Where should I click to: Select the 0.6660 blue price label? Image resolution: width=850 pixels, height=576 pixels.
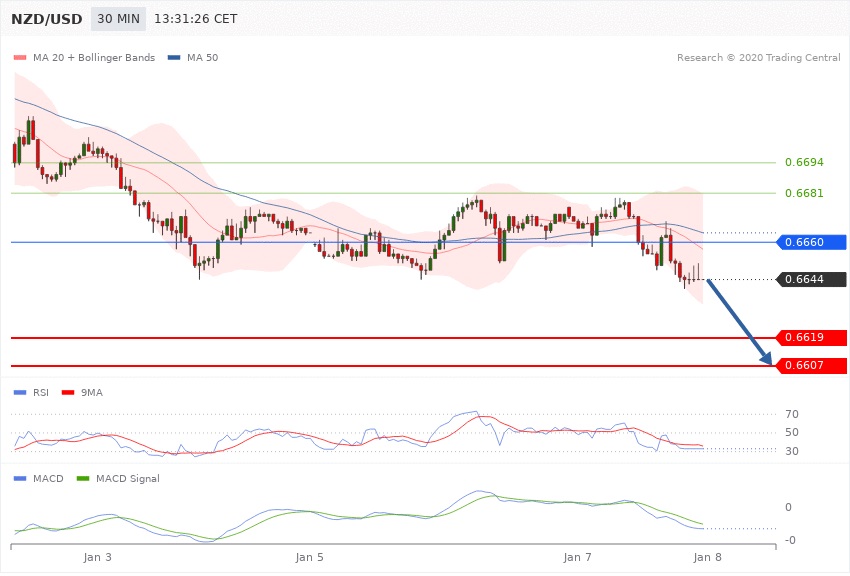811,242
